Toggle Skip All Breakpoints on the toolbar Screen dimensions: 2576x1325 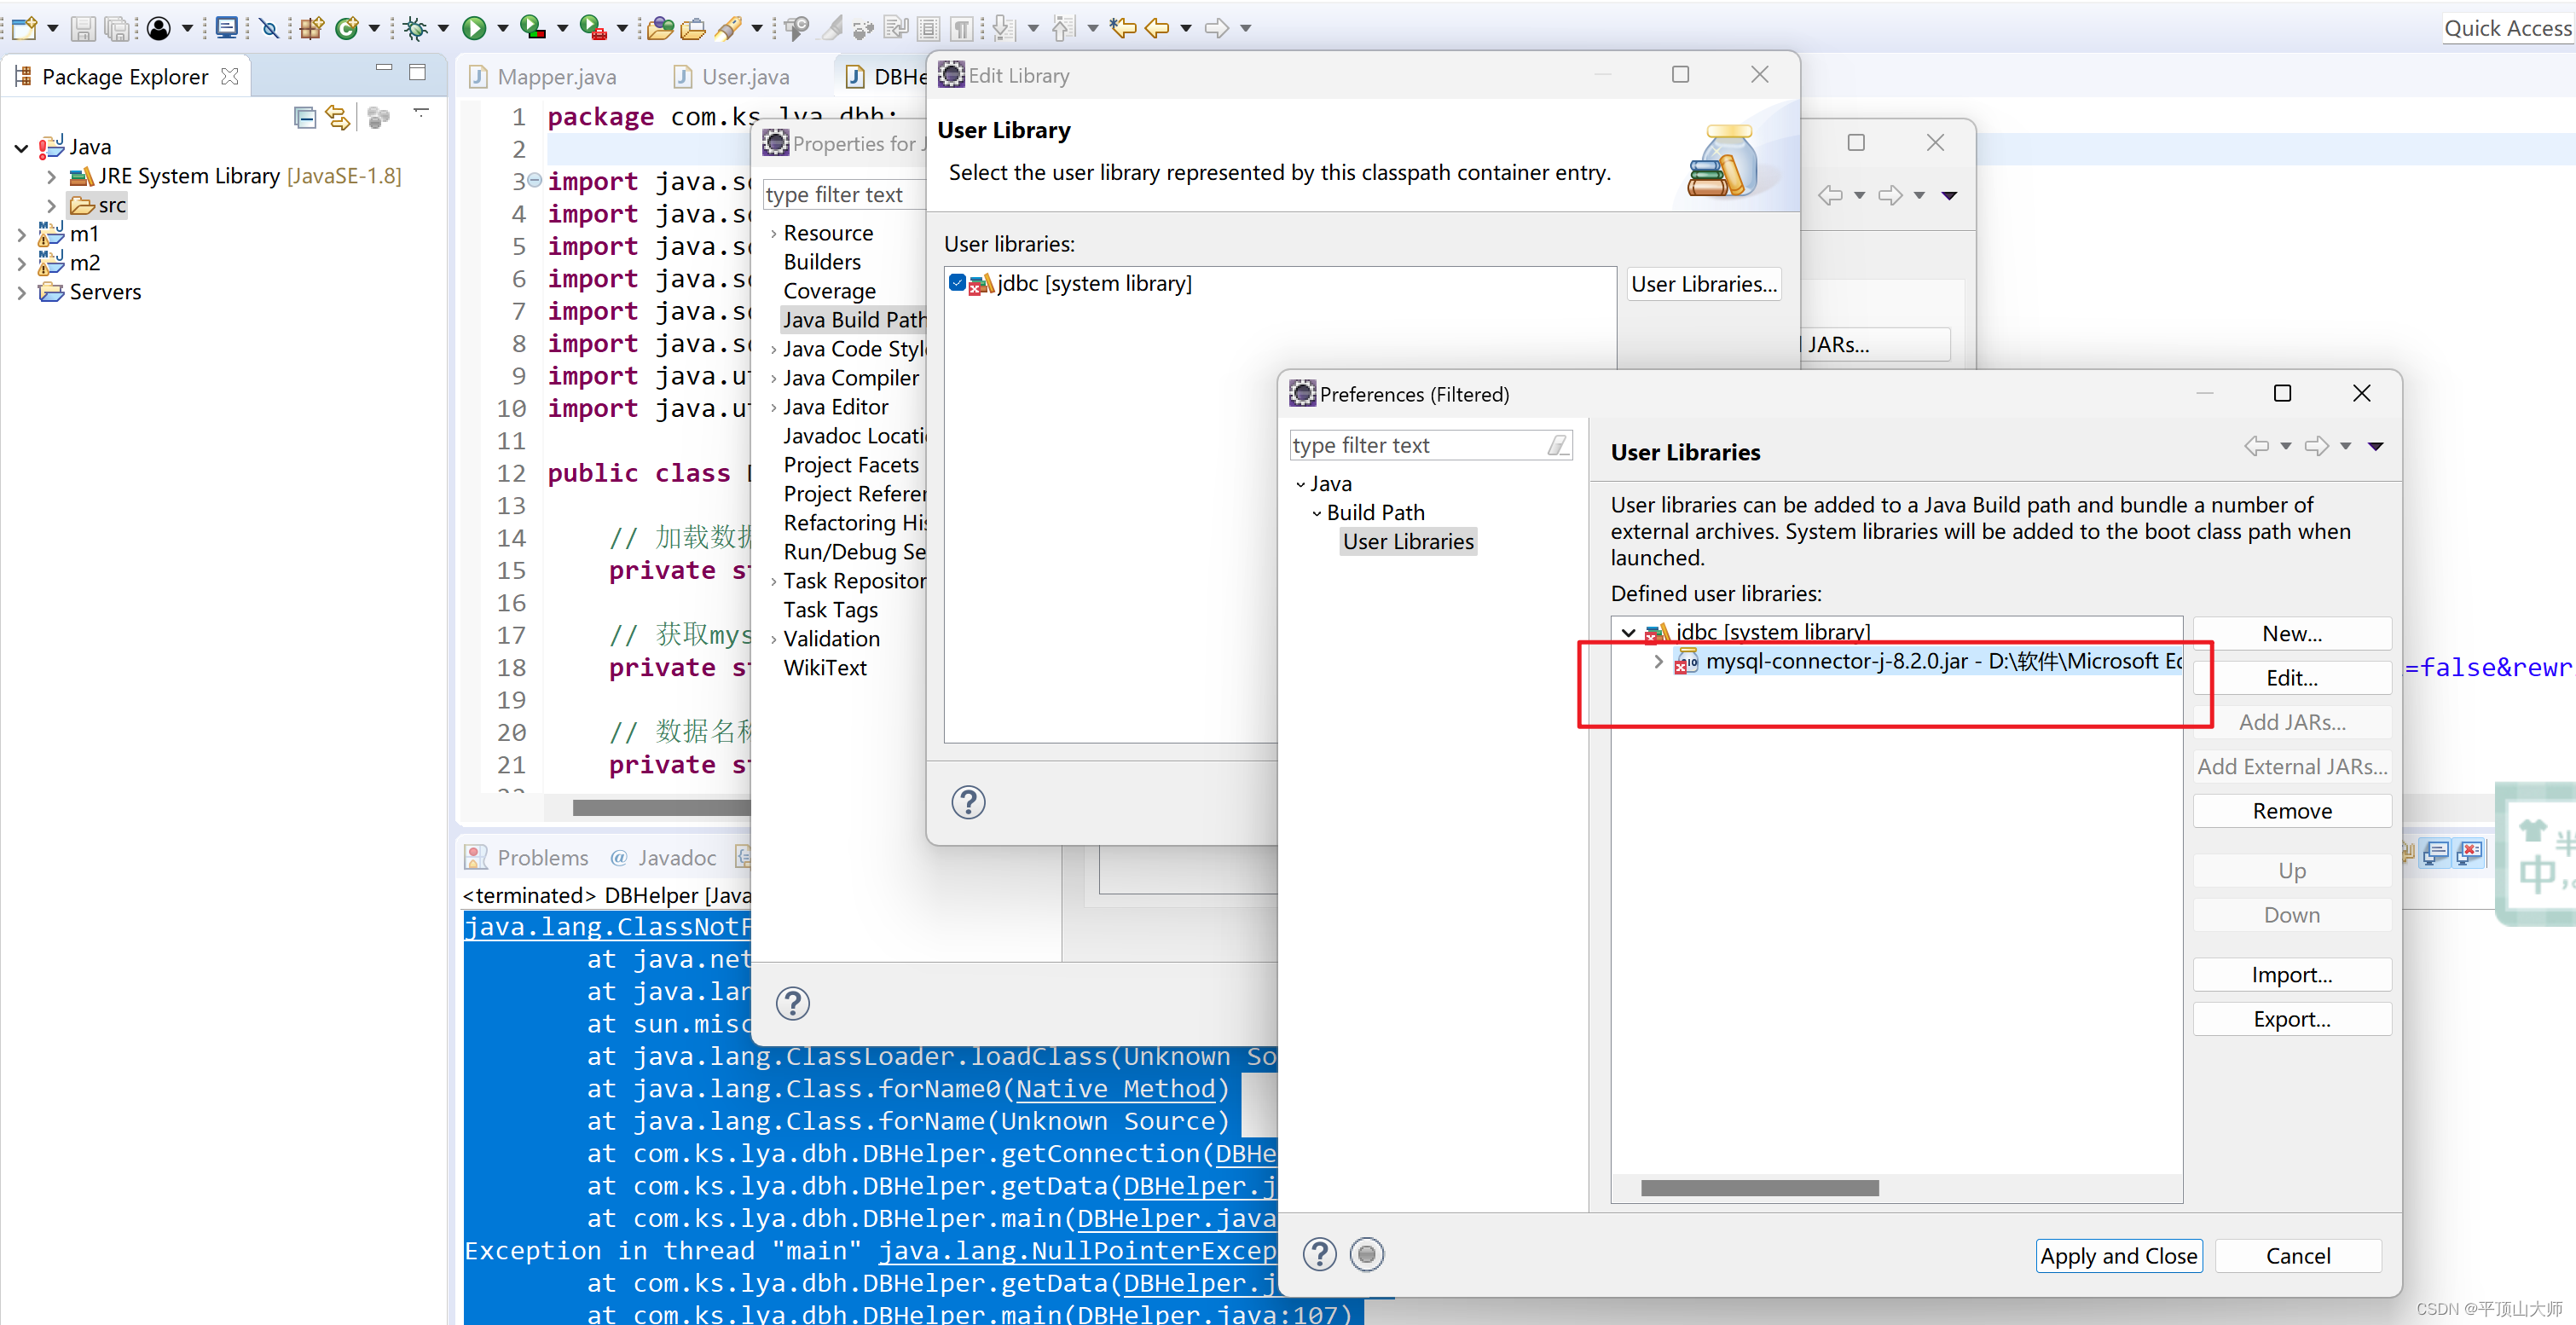point(268,28)
